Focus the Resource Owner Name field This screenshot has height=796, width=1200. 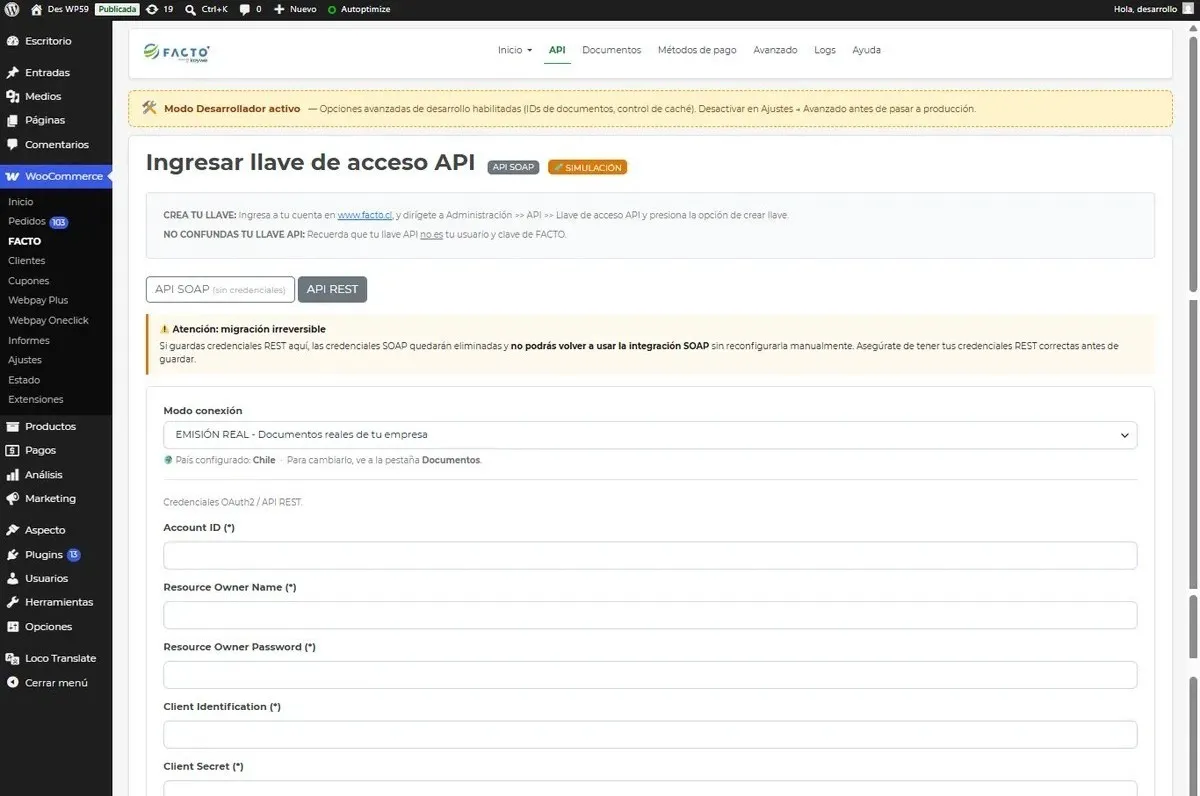(650, 615)
